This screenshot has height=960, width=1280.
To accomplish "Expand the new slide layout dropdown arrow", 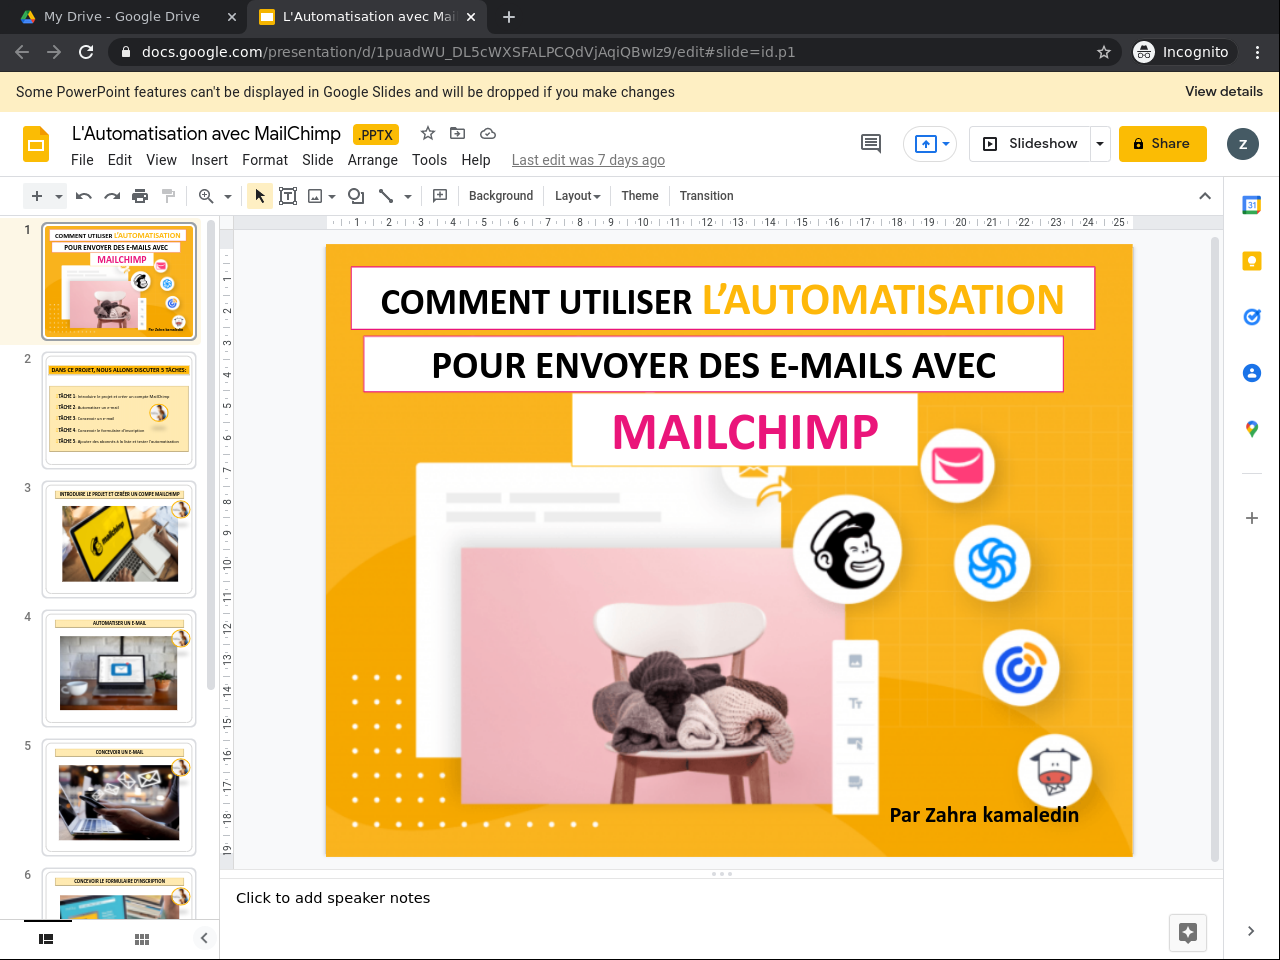I will [59, 196].
